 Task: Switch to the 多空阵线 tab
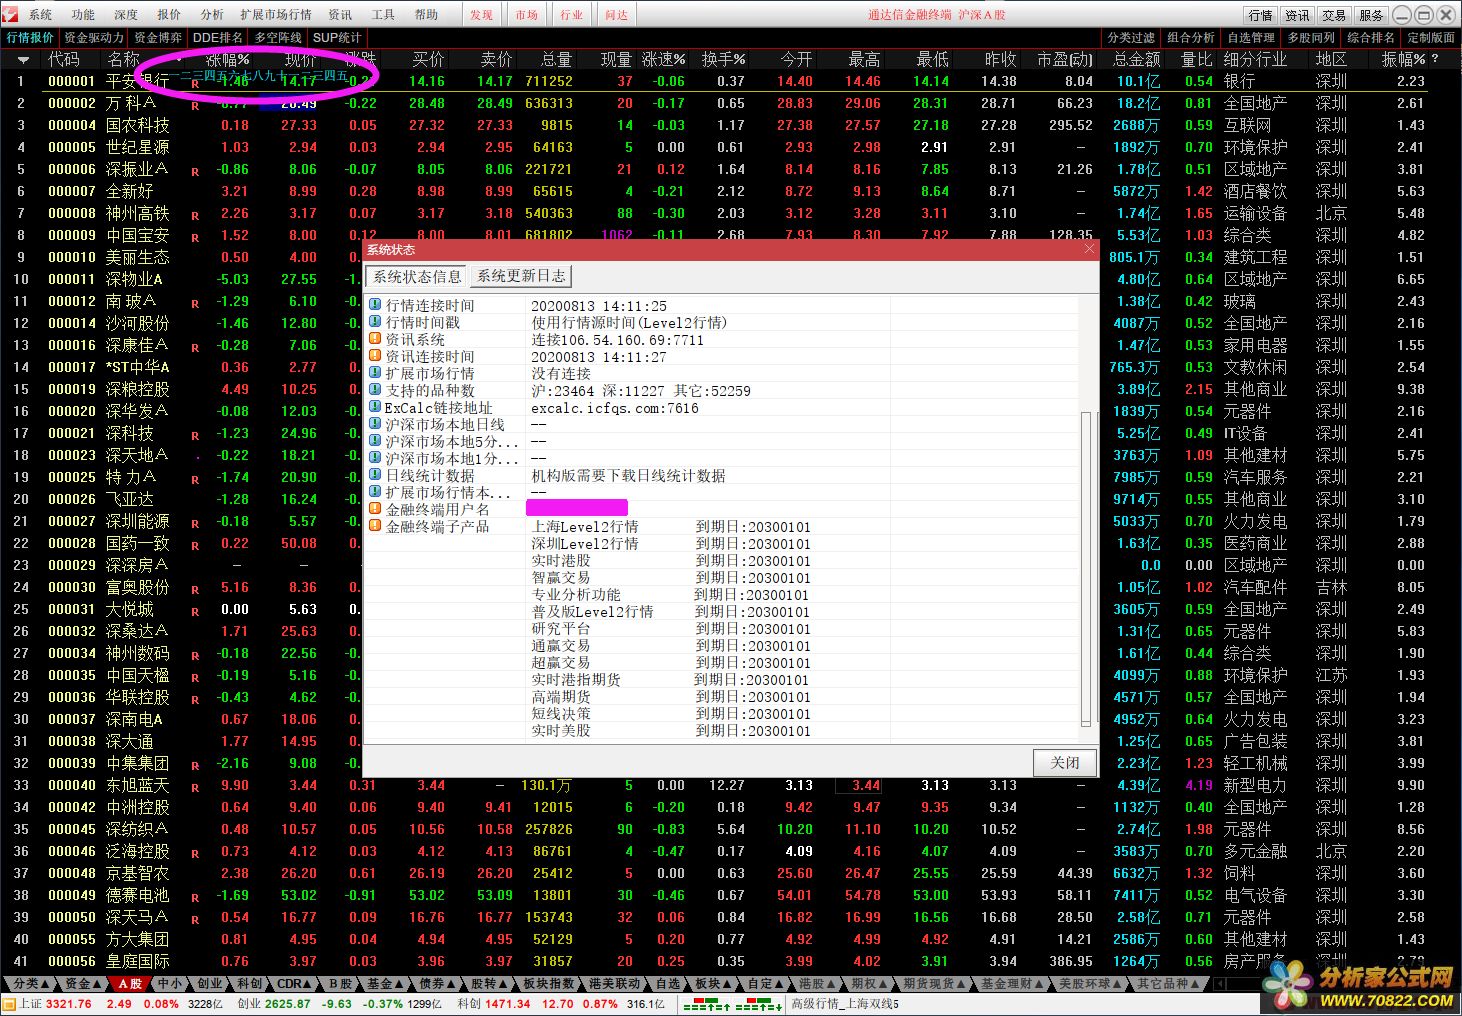tap(278, 38)
